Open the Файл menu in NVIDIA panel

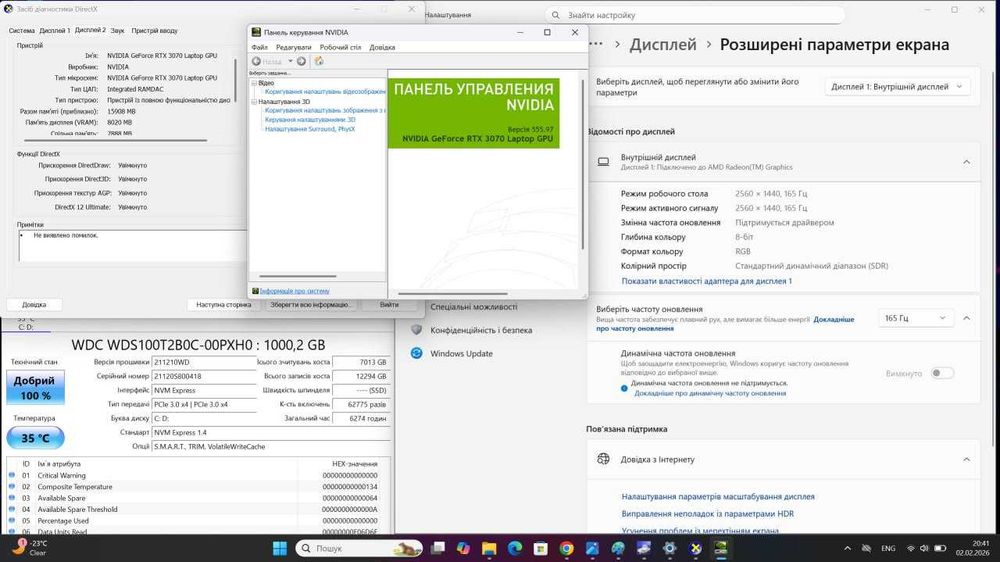tap(260, 47)
